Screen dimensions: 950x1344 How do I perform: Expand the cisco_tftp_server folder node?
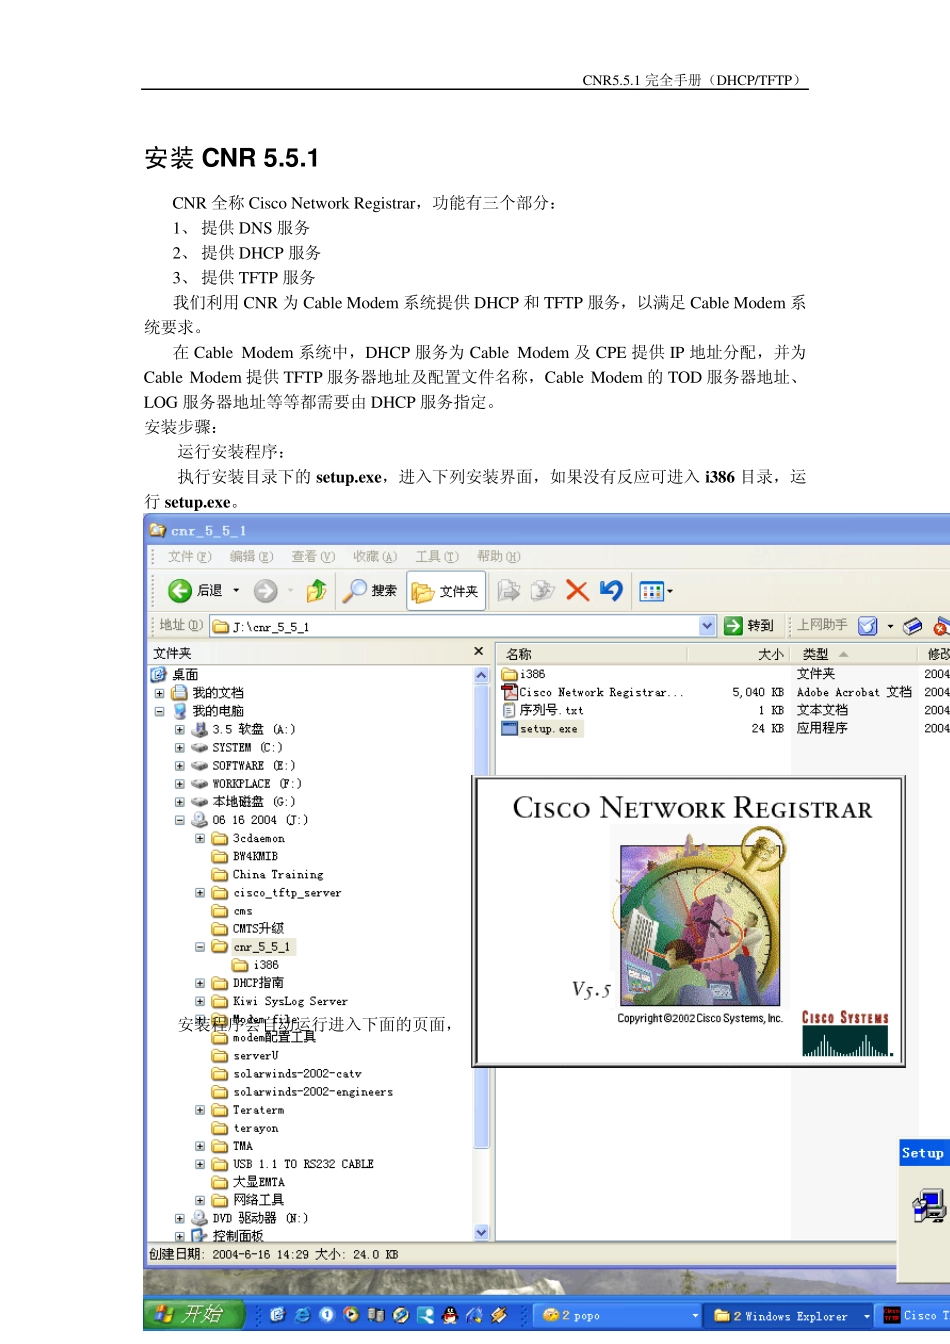(x=200, y=892)
